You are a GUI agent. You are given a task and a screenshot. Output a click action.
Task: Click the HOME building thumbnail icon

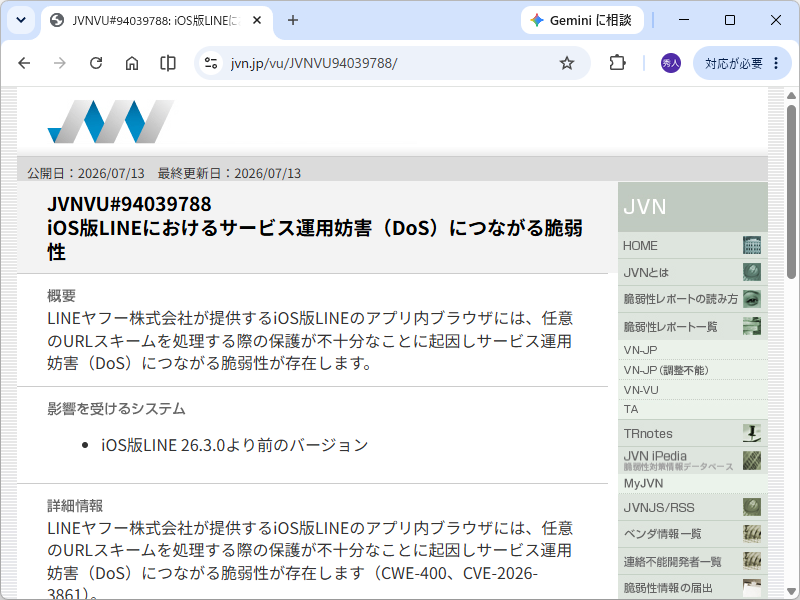click(x=752, y=246)
